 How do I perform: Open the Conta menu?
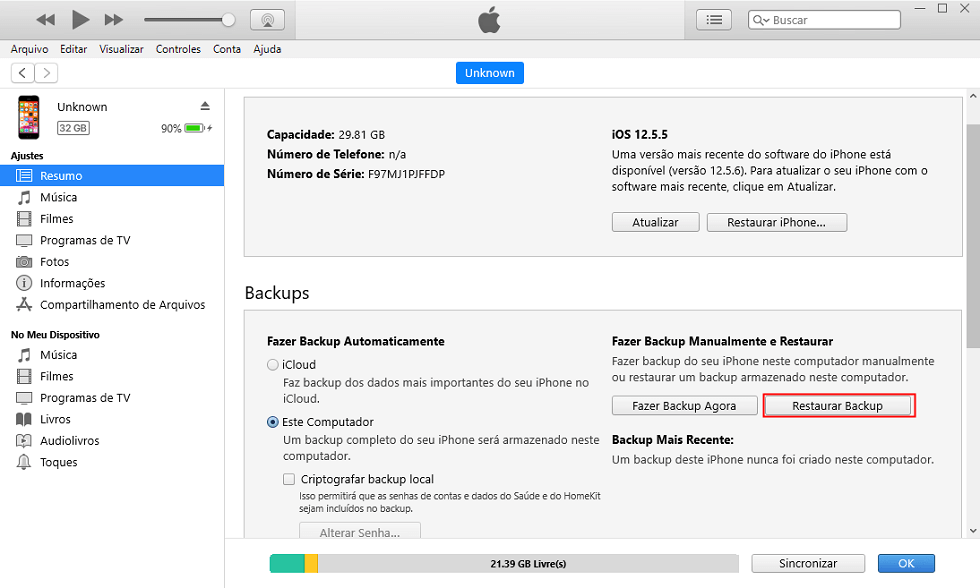[227, 49]
